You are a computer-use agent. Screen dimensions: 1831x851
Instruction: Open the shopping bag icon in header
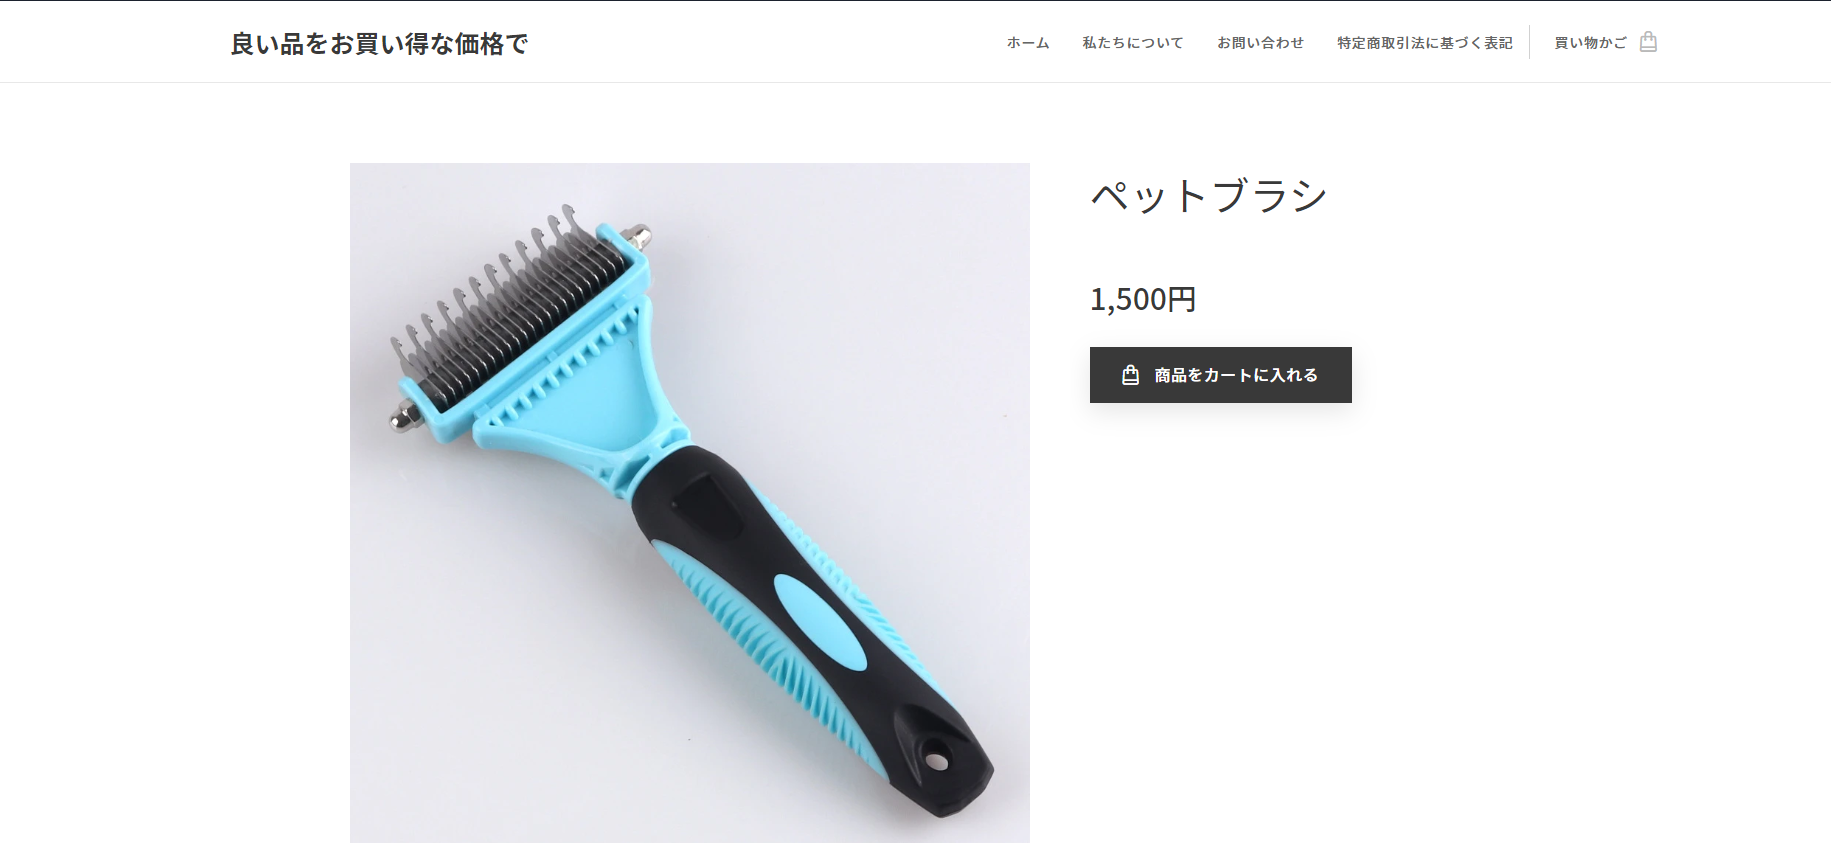pyautogui.click(x=1649, y=42)
